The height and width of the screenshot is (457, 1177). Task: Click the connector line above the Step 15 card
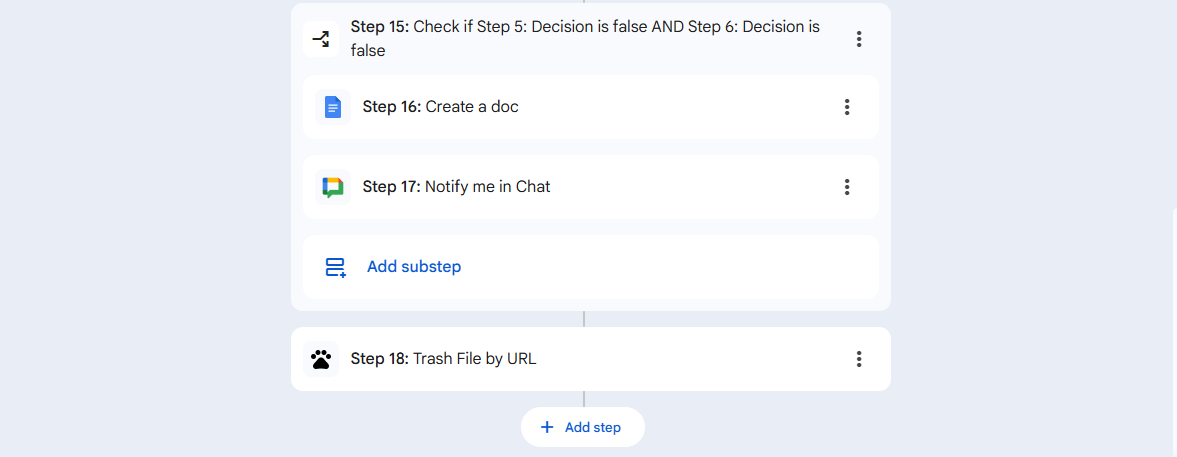click(584, 1)
